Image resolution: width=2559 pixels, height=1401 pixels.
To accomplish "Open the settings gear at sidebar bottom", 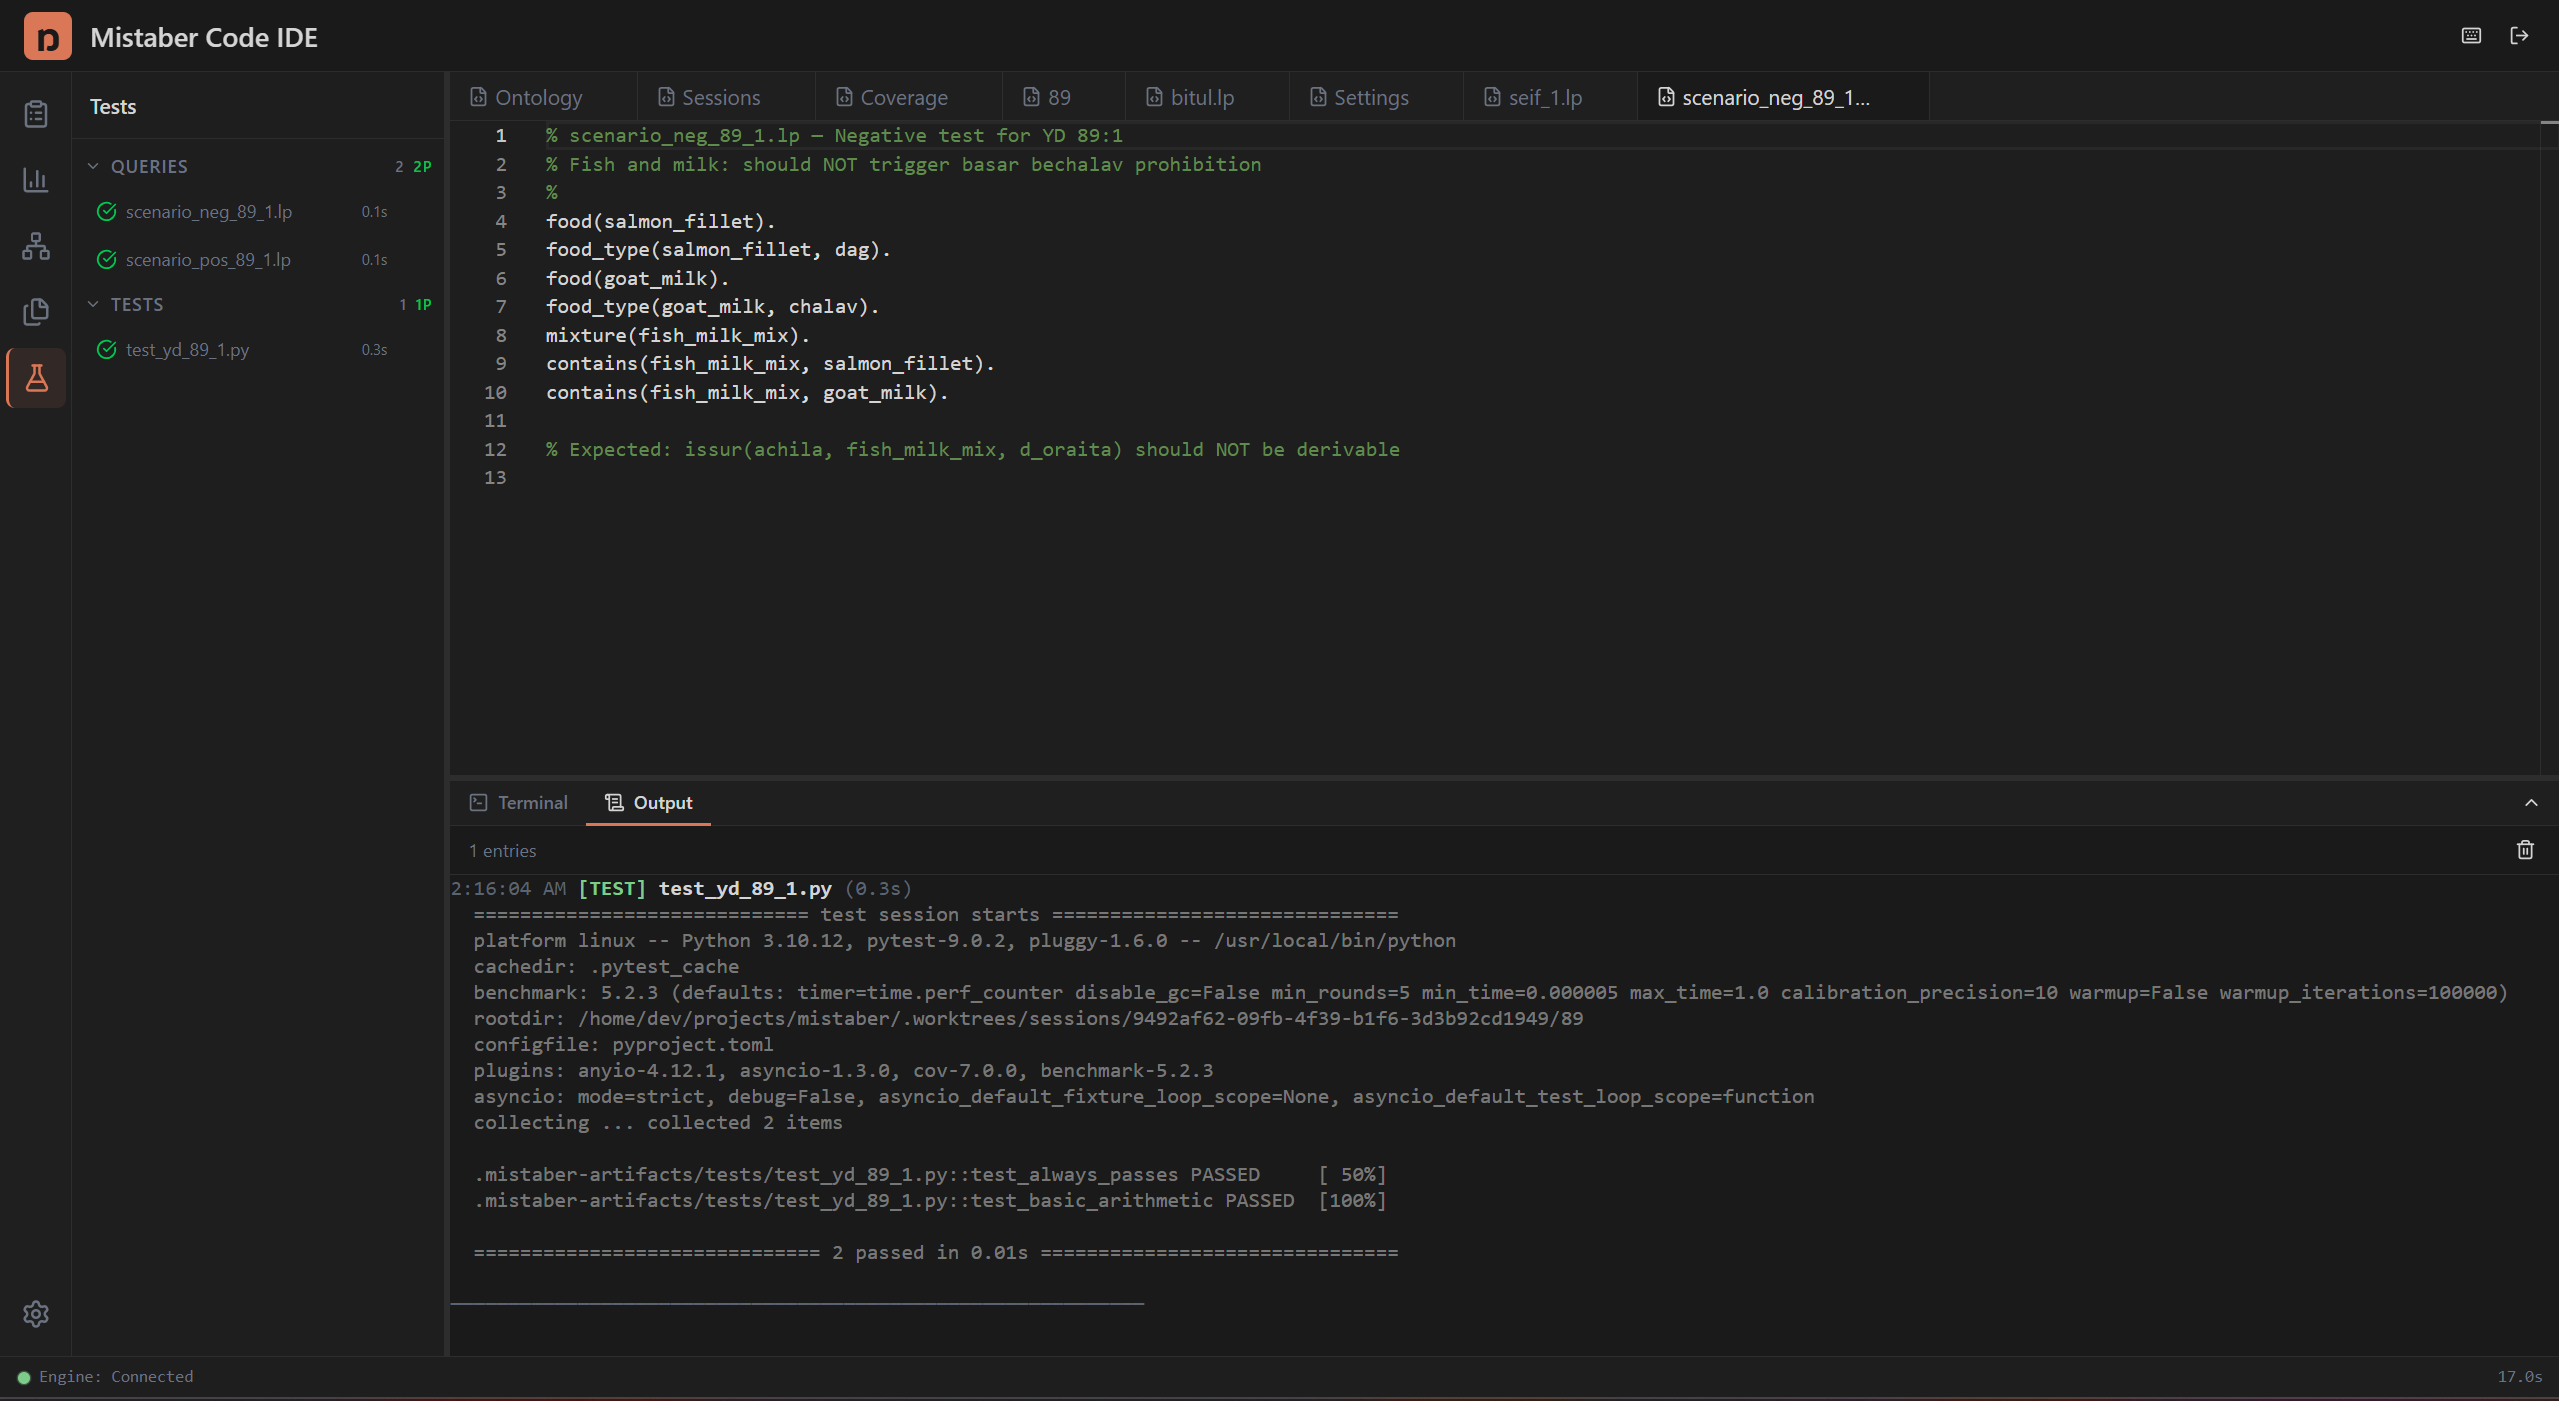I will pos(35,1313).
